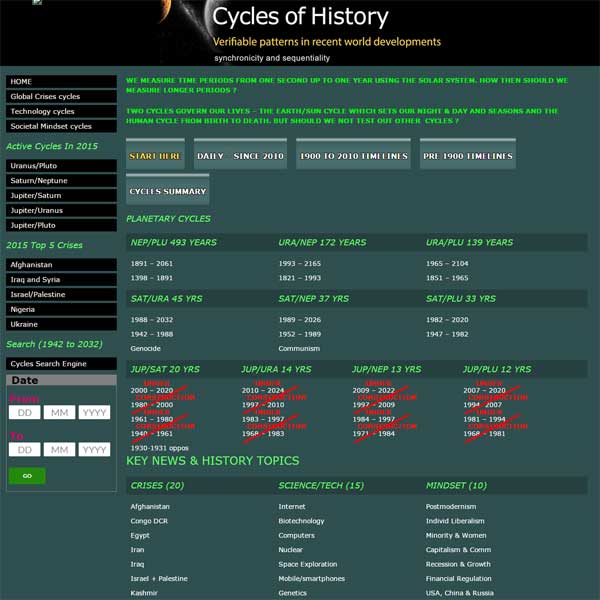This screenshot has width=600, height=600.
Task: Open Computers topic
Action: click(x=296, y=536)
